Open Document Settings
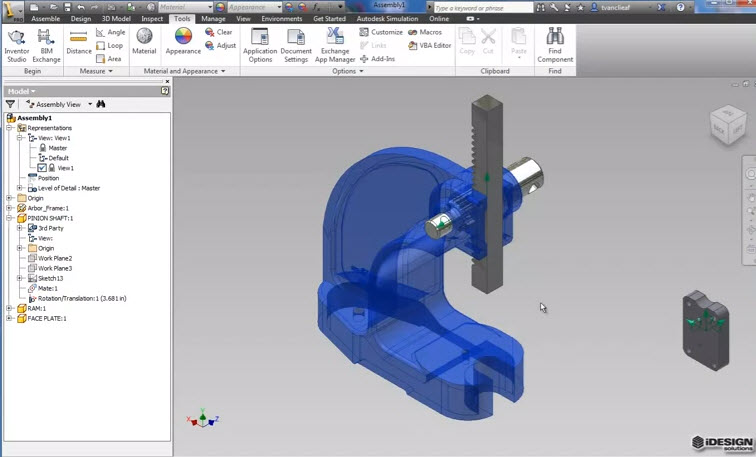 [296, 45]
